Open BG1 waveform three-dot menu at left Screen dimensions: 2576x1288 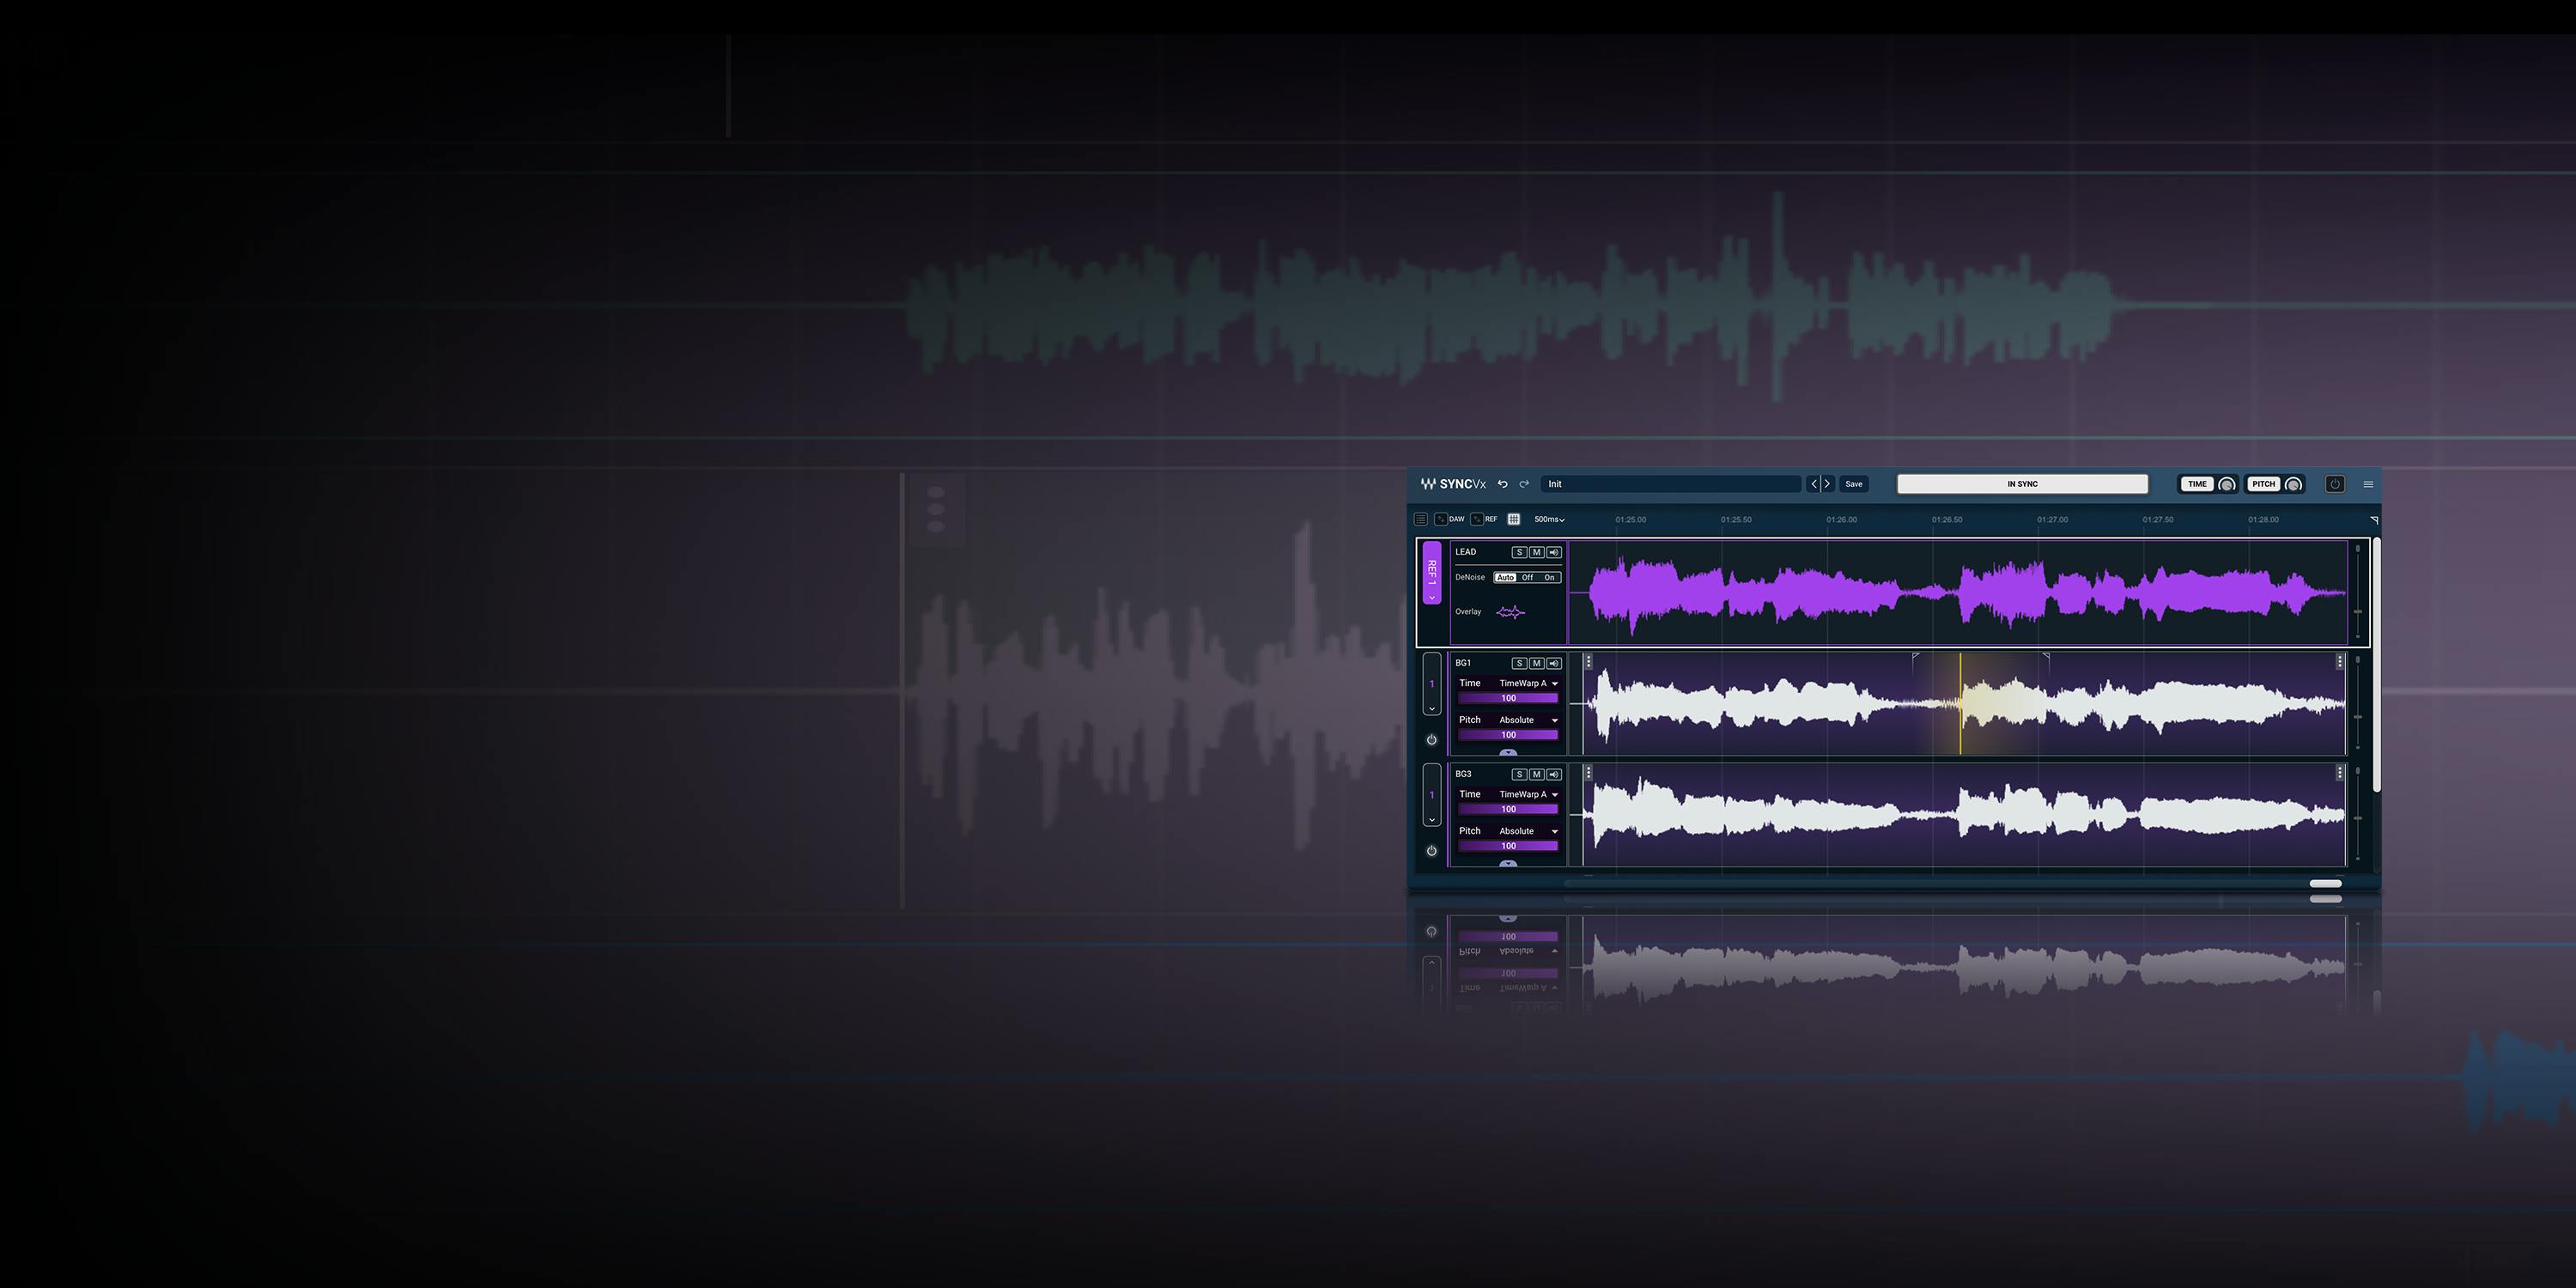[x=1588, y=662]
